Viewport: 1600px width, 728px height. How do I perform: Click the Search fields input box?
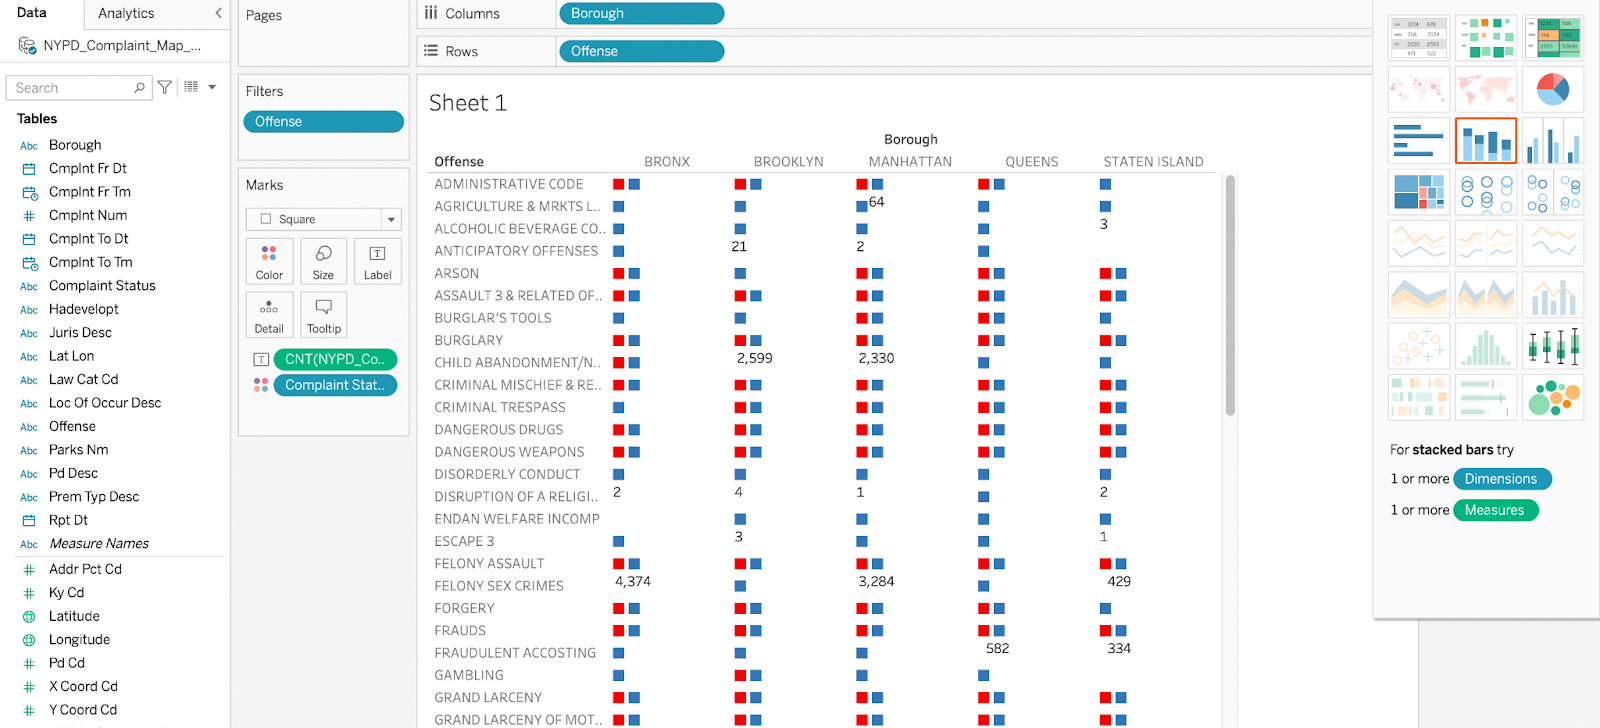coord(77,88)
